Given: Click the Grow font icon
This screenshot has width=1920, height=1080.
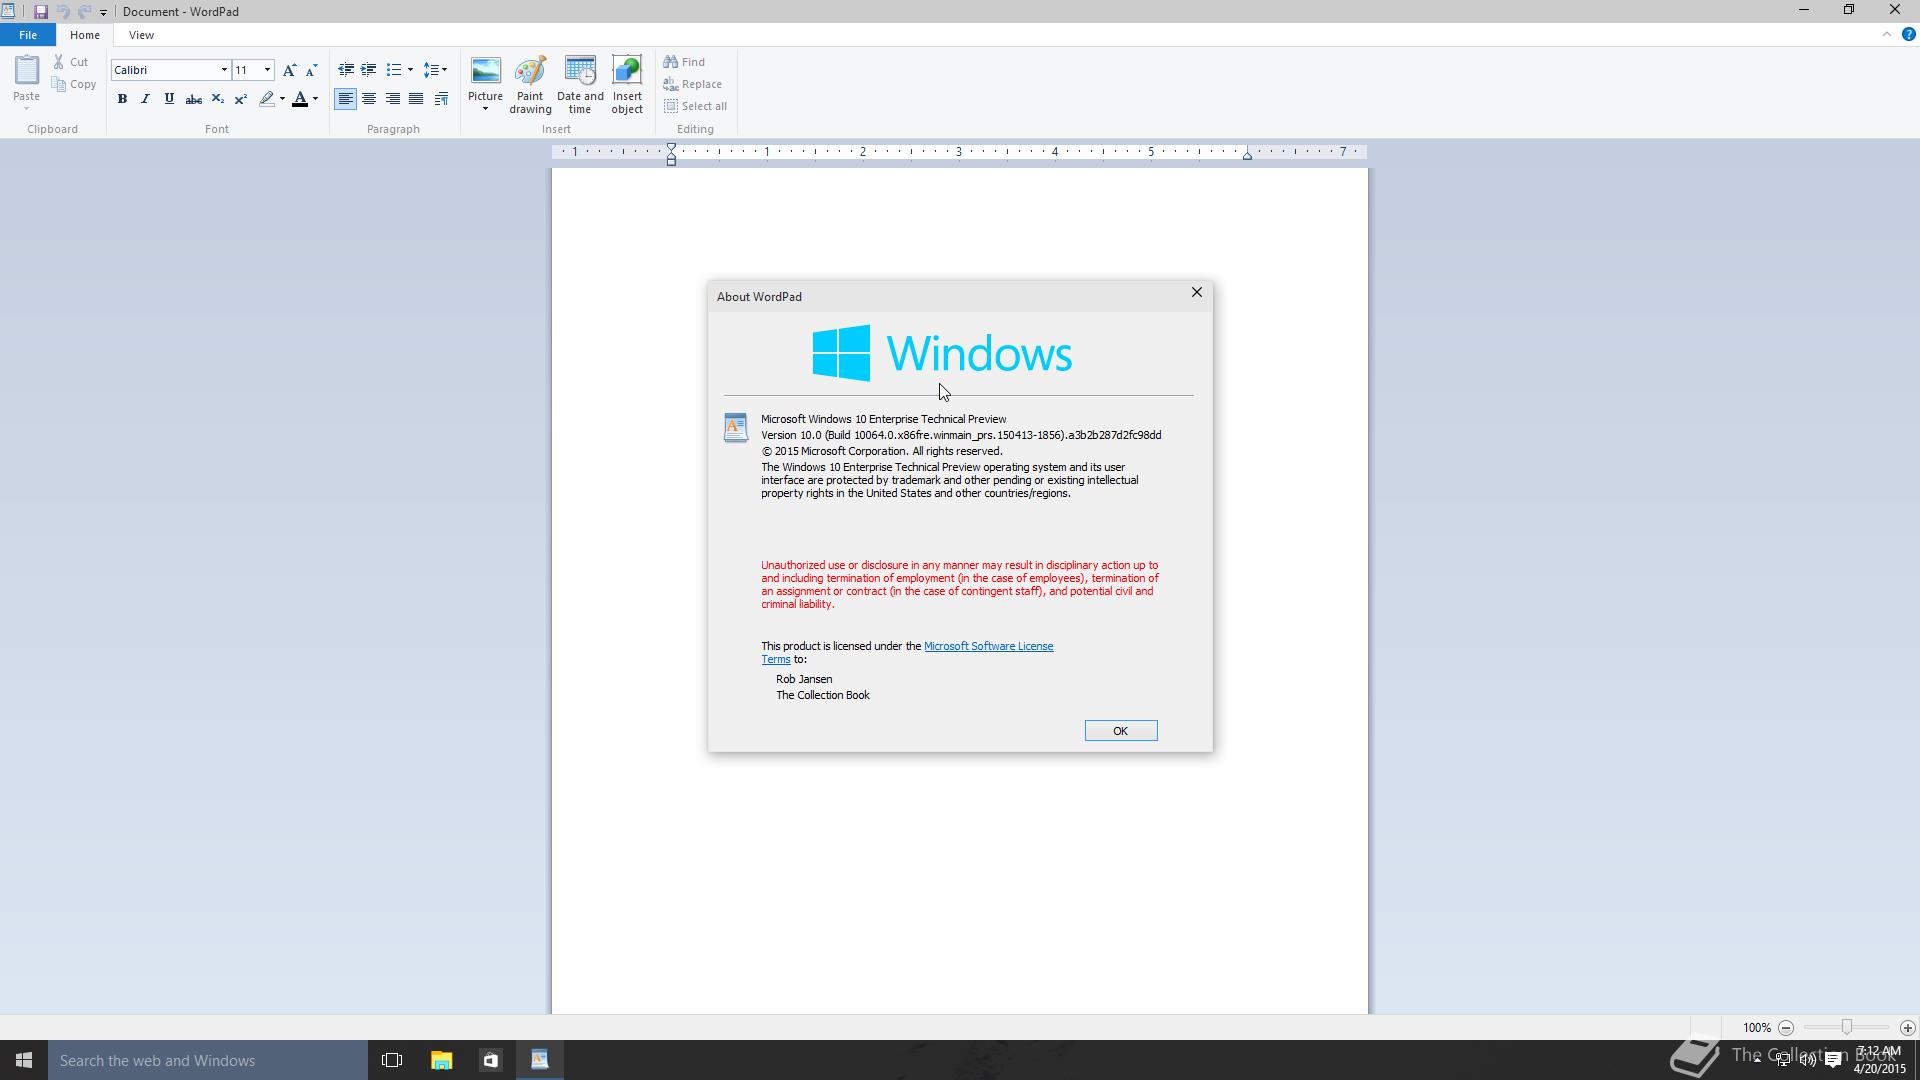Looking at the screenshot, I should click(x=289, y=70).
